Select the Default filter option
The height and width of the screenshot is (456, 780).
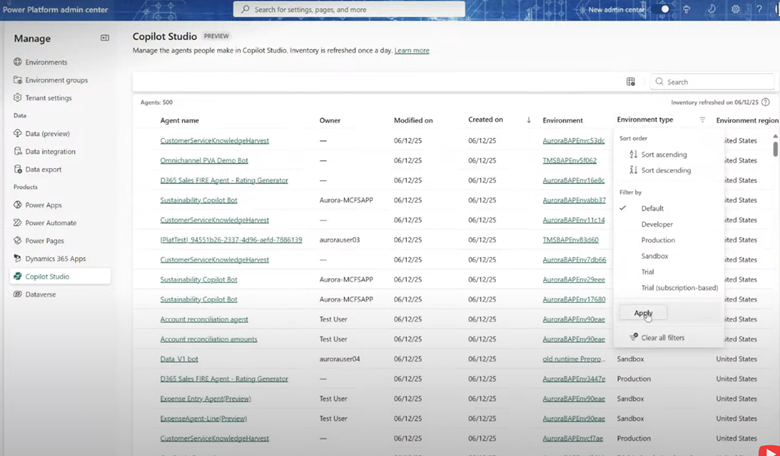pos(652,208)
